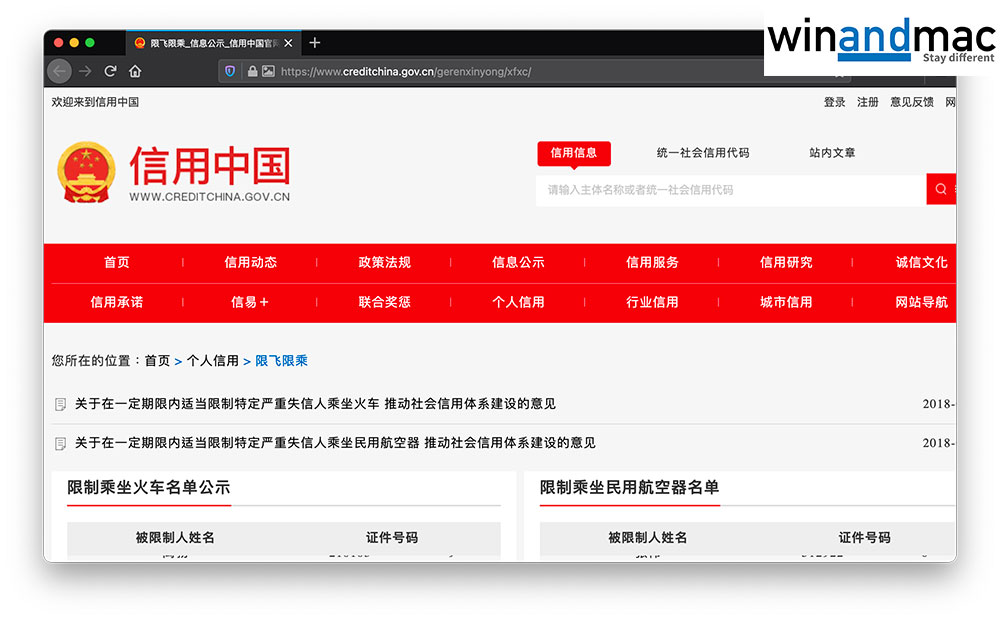
Task: Click the document icon beside the 乘坐火车 notice
Action: tap(61, 405)
